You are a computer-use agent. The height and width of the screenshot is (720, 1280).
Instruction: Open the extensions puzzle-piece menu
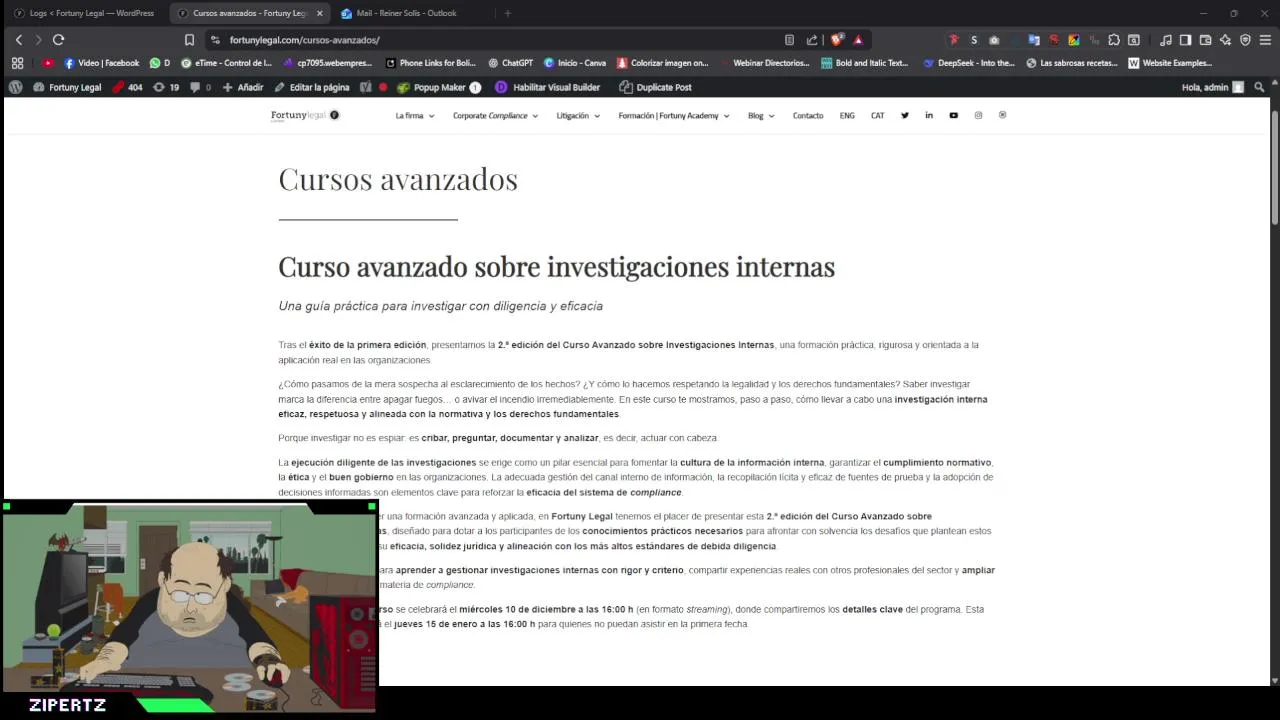[1114, 40]
